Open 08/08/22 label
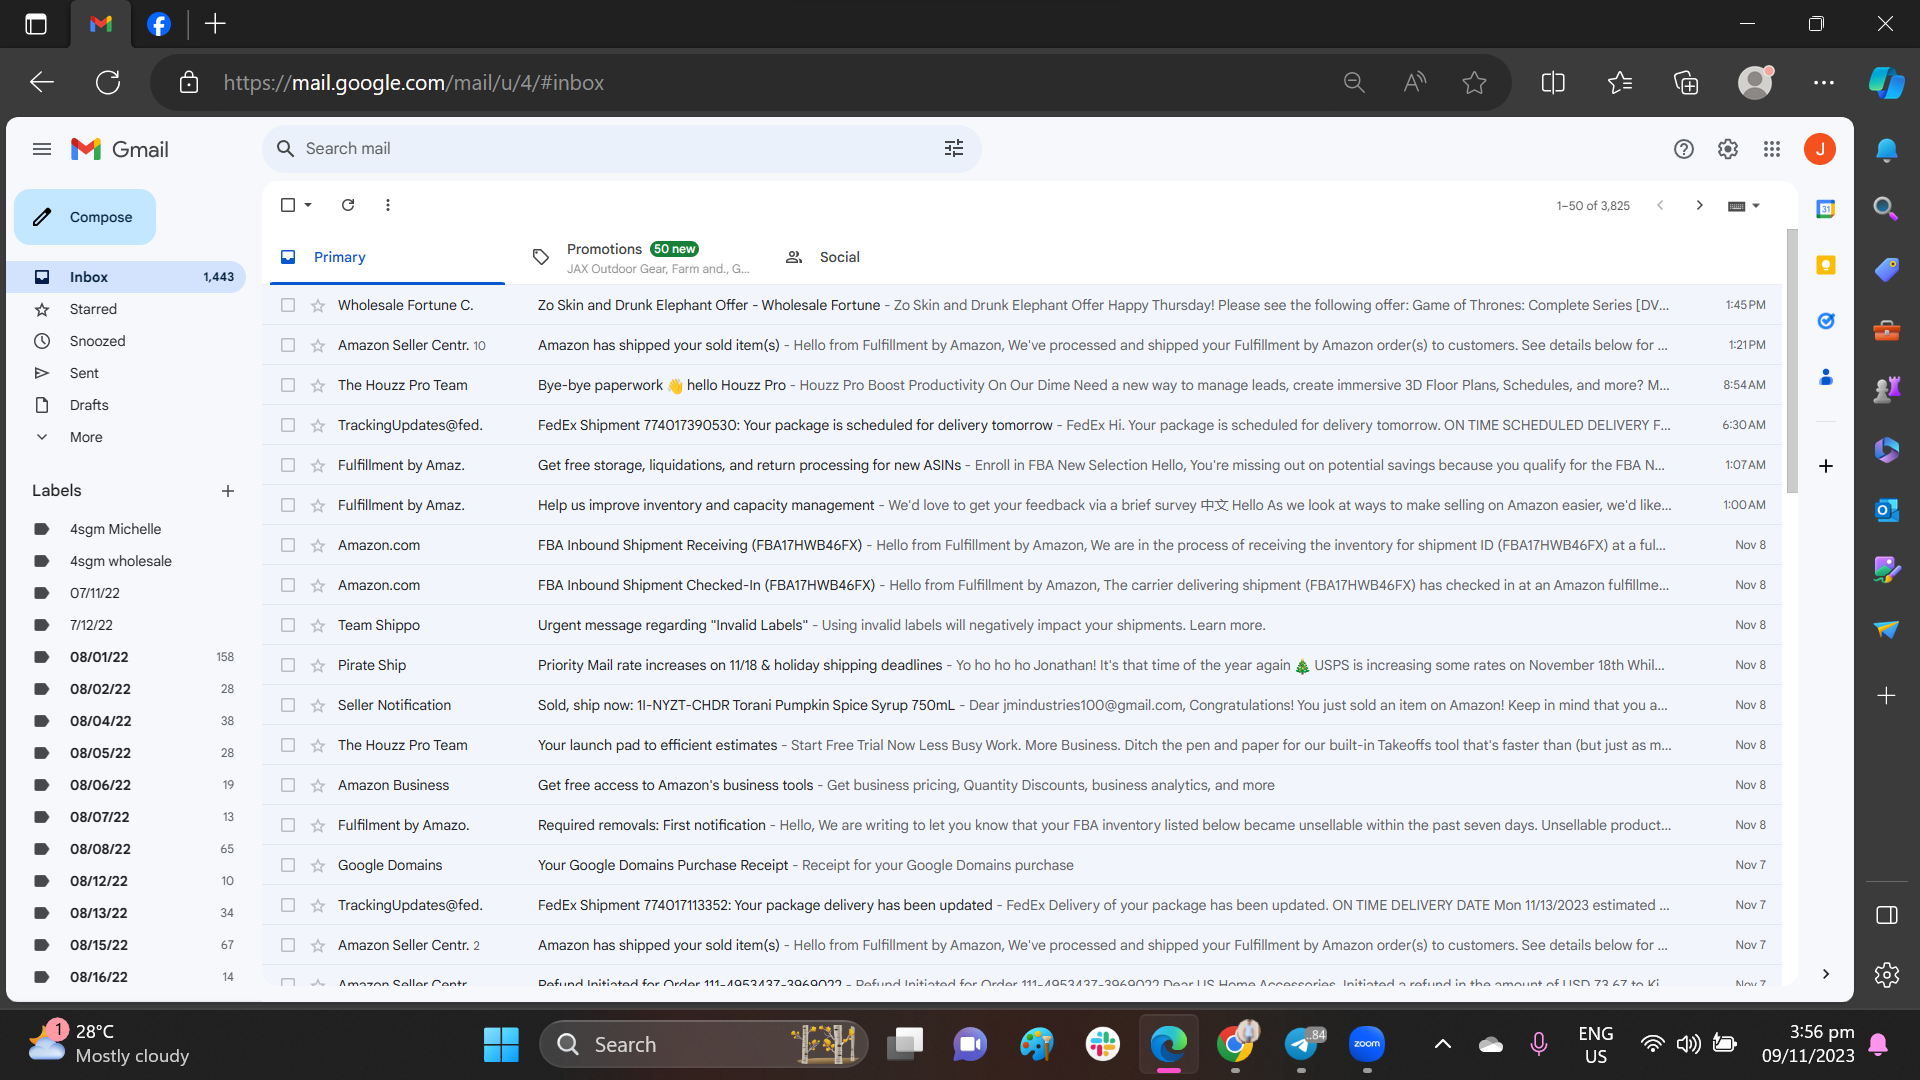 coord(100,849)
